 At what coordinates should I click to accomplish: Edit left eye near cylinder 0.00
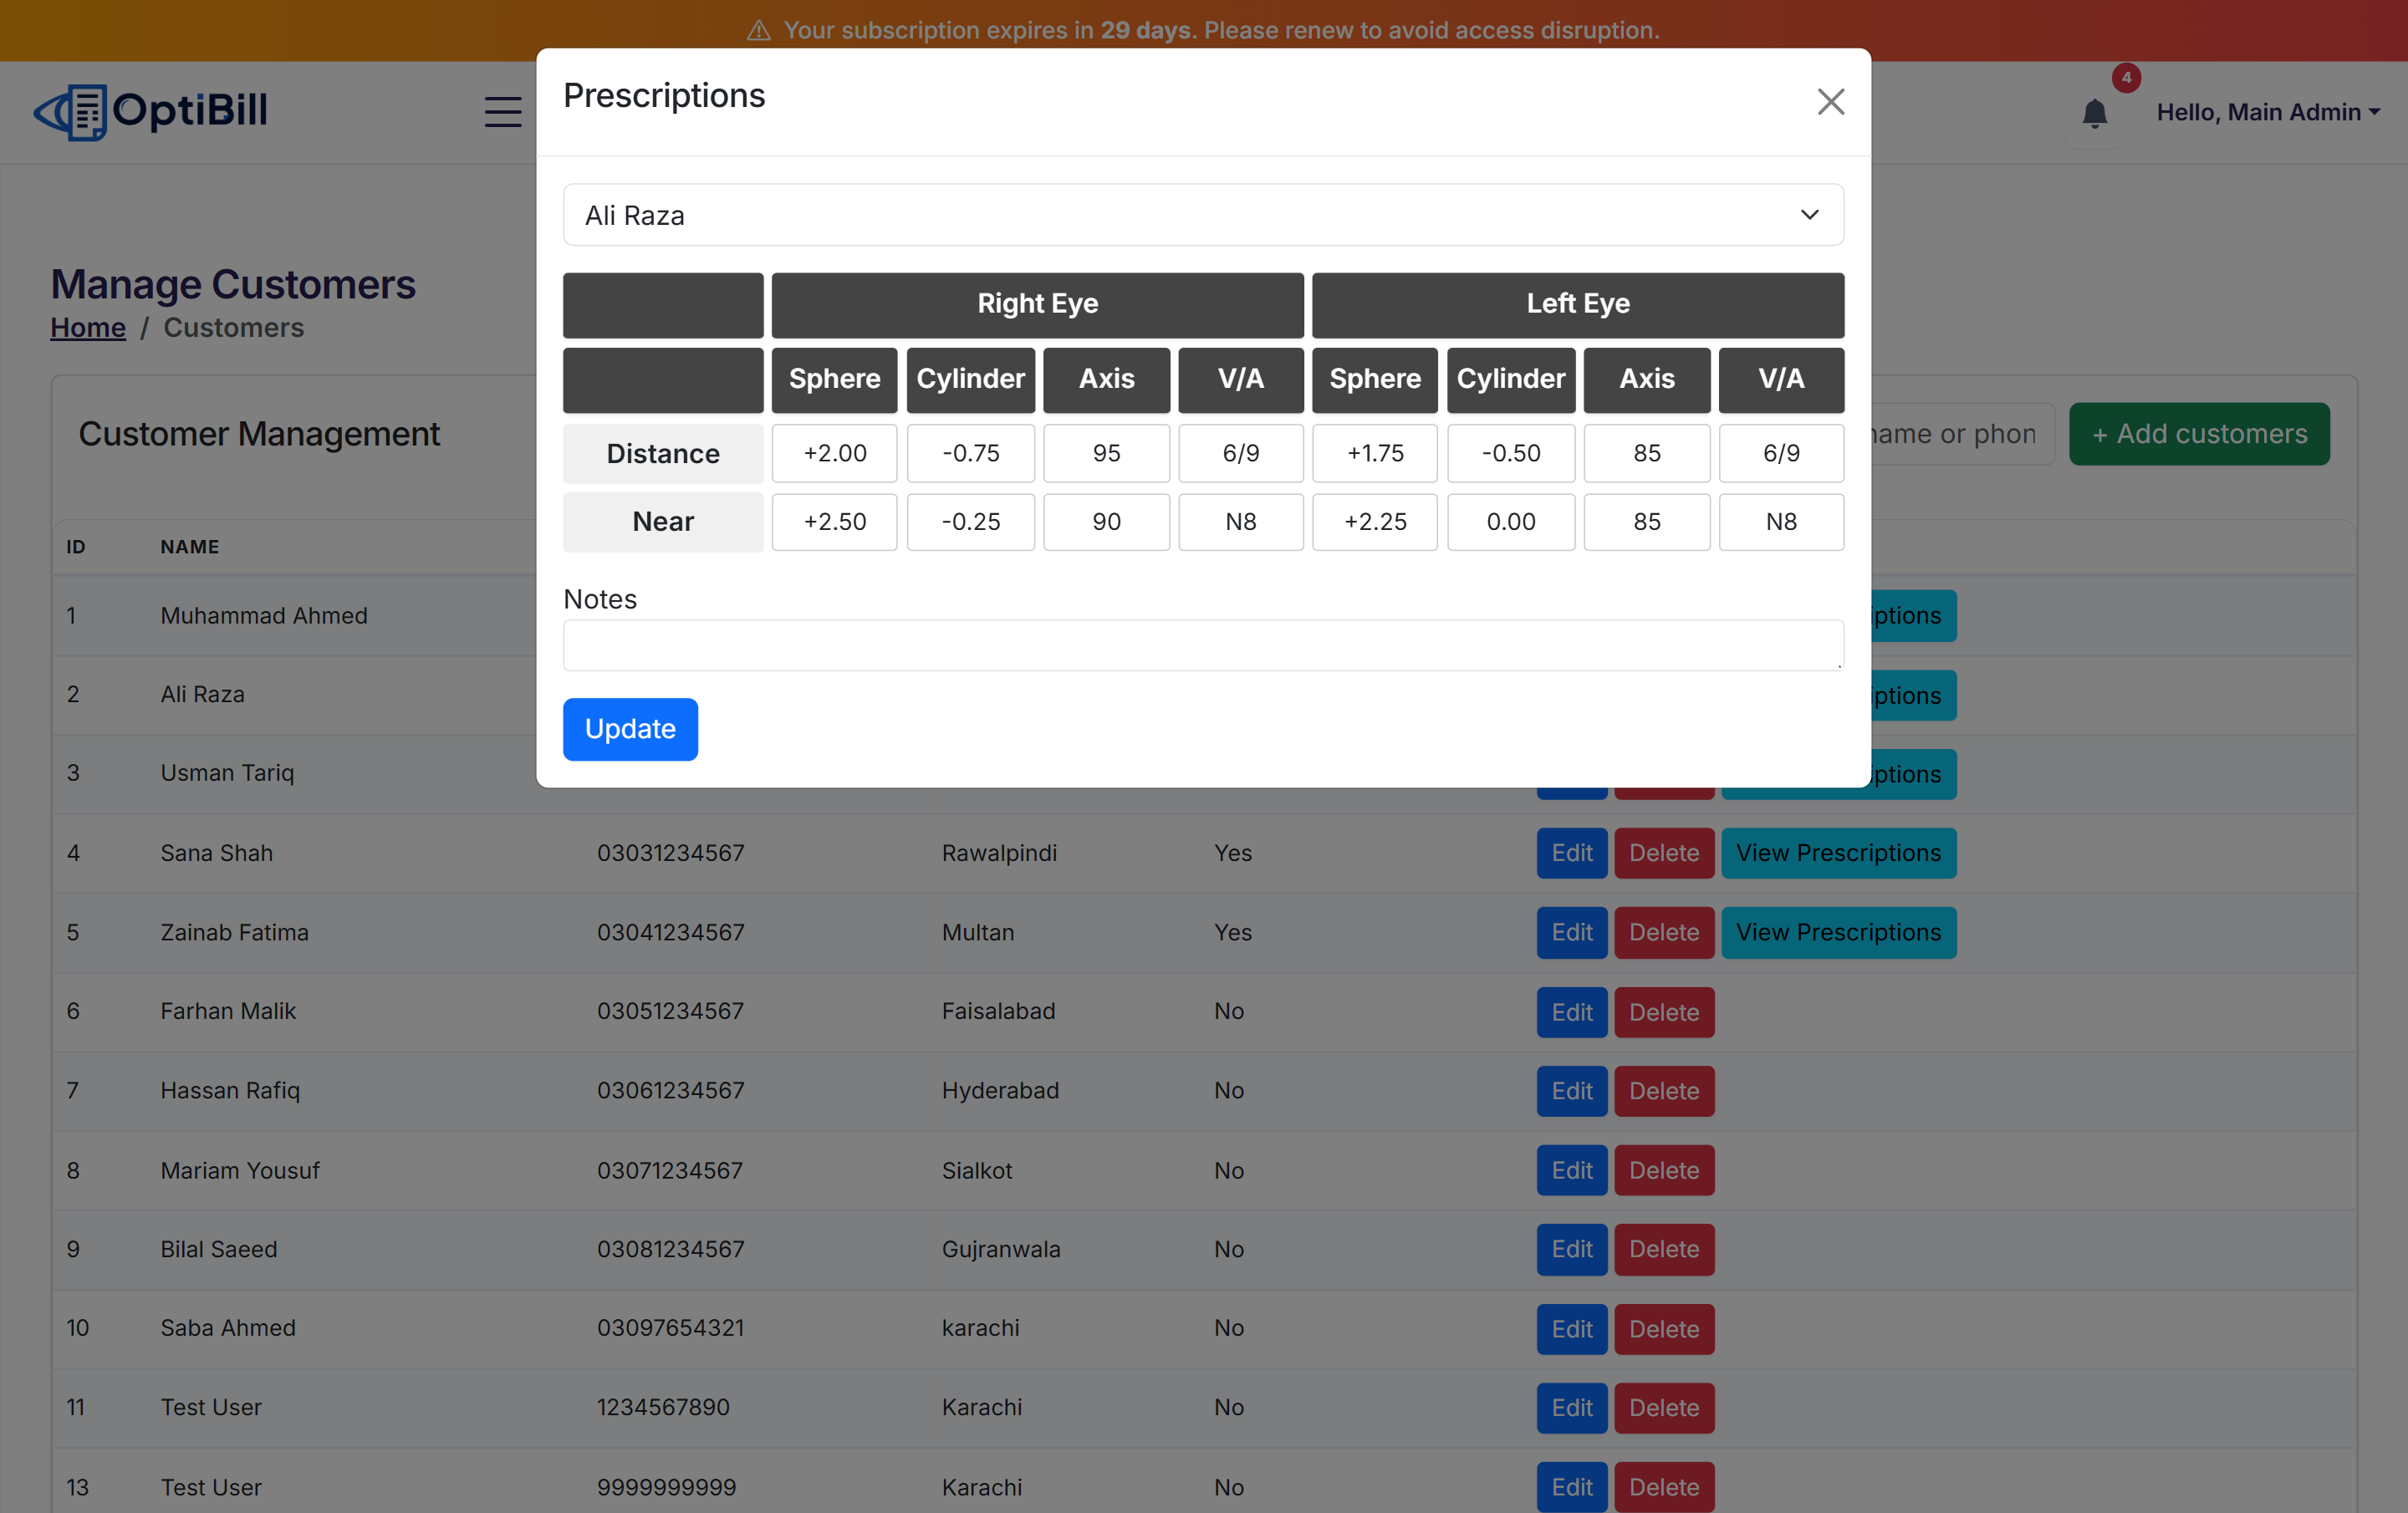(1511, 522)
